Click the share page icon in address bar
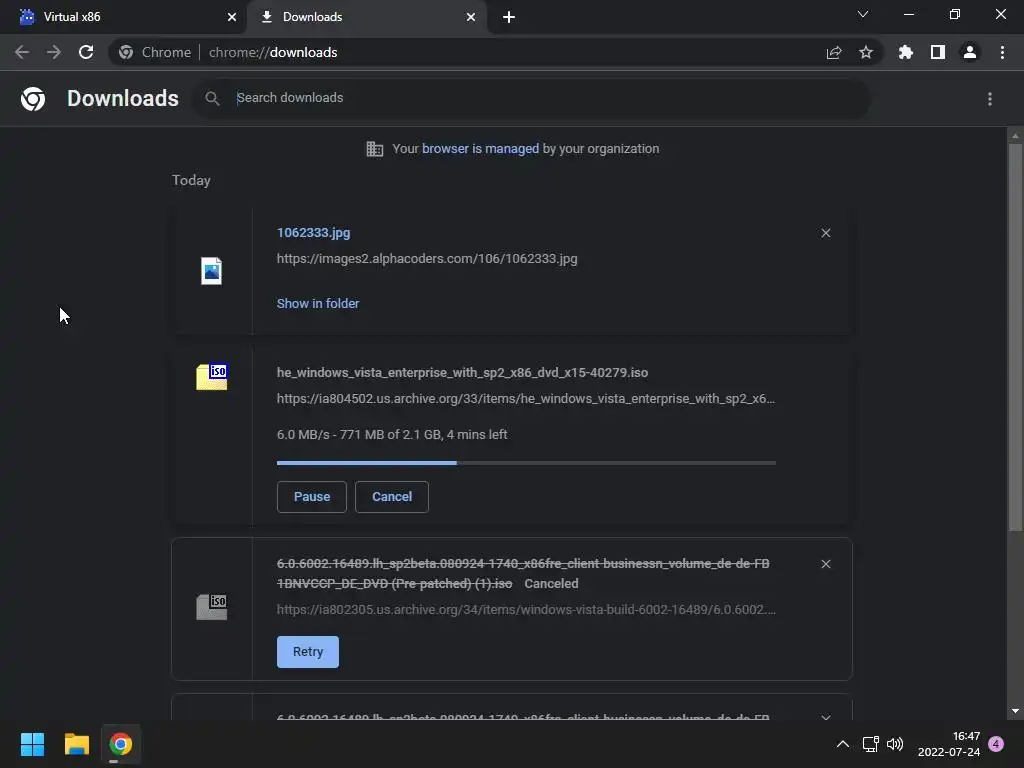Image resolution: width=1024 pixels, height=768 pixels. [834, 52]
